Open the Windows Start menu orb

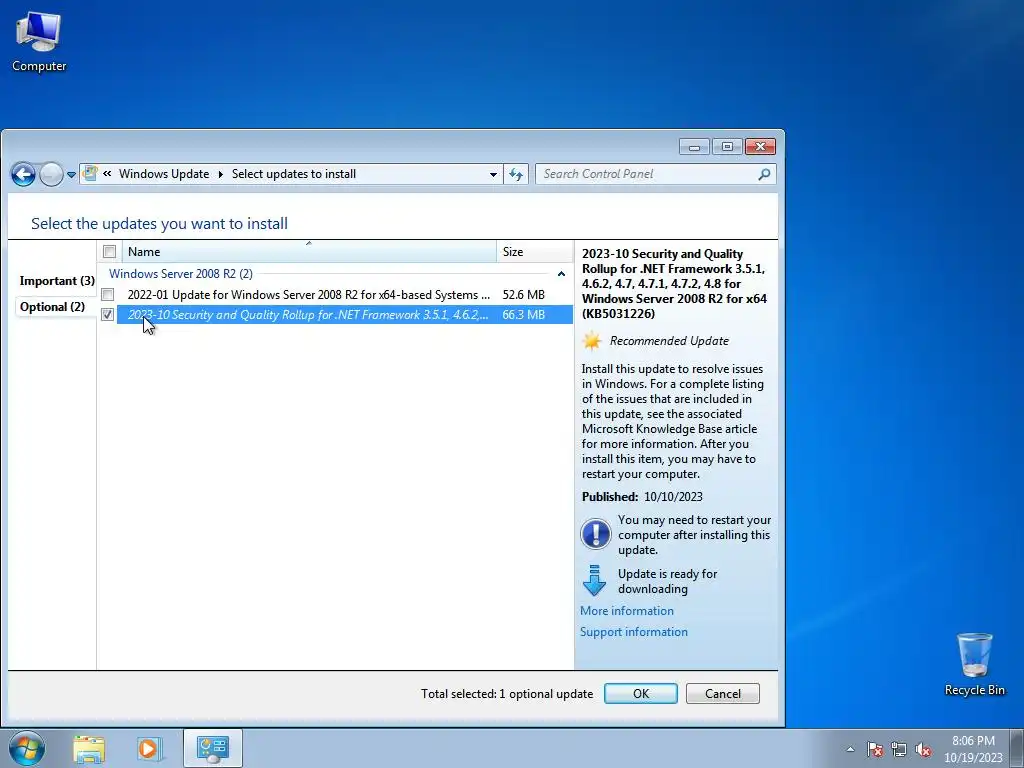27,748
